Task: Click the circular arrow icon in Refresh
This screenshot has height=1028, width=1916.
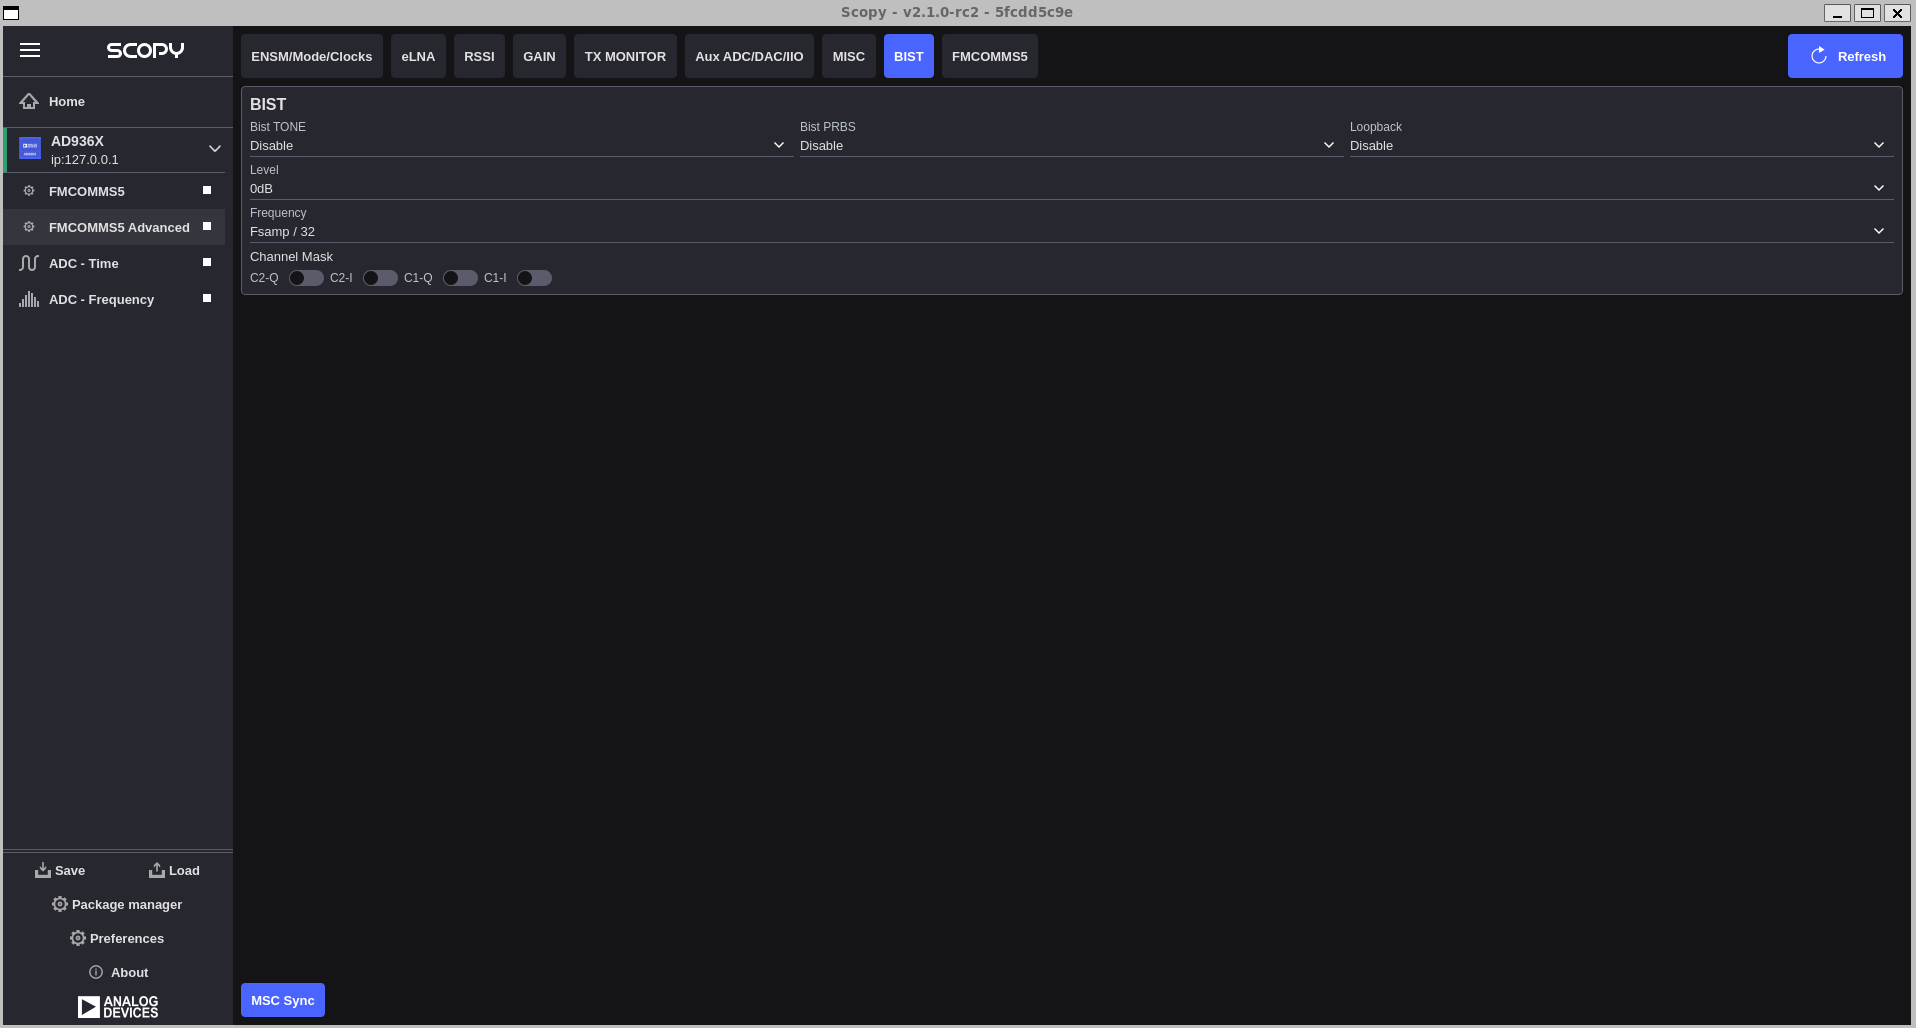Action: [x=1819, y=56]
